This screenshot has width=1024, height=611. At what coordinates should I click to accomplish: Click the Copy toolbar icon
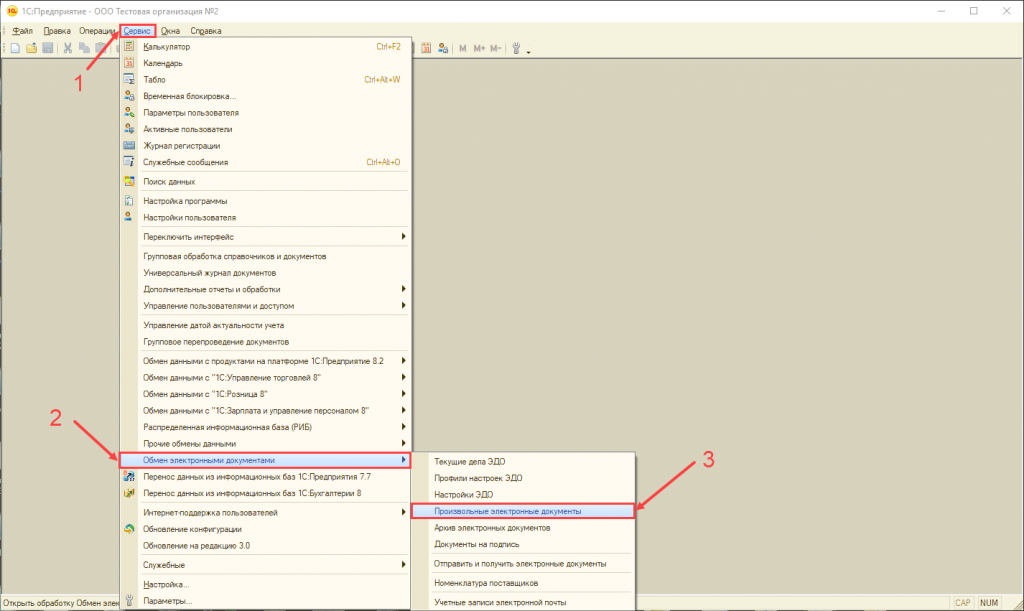[84, 48]
